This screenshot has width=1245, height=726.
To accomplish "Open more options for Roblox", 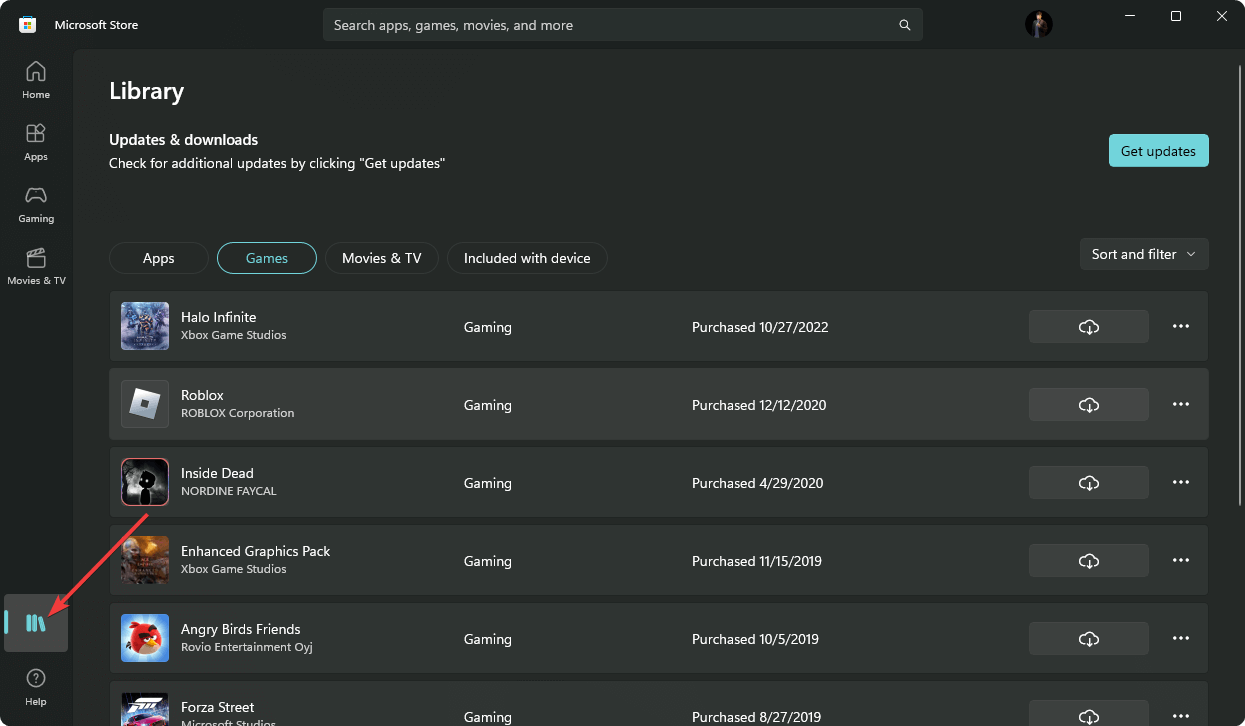I will tap(1181, 405).
